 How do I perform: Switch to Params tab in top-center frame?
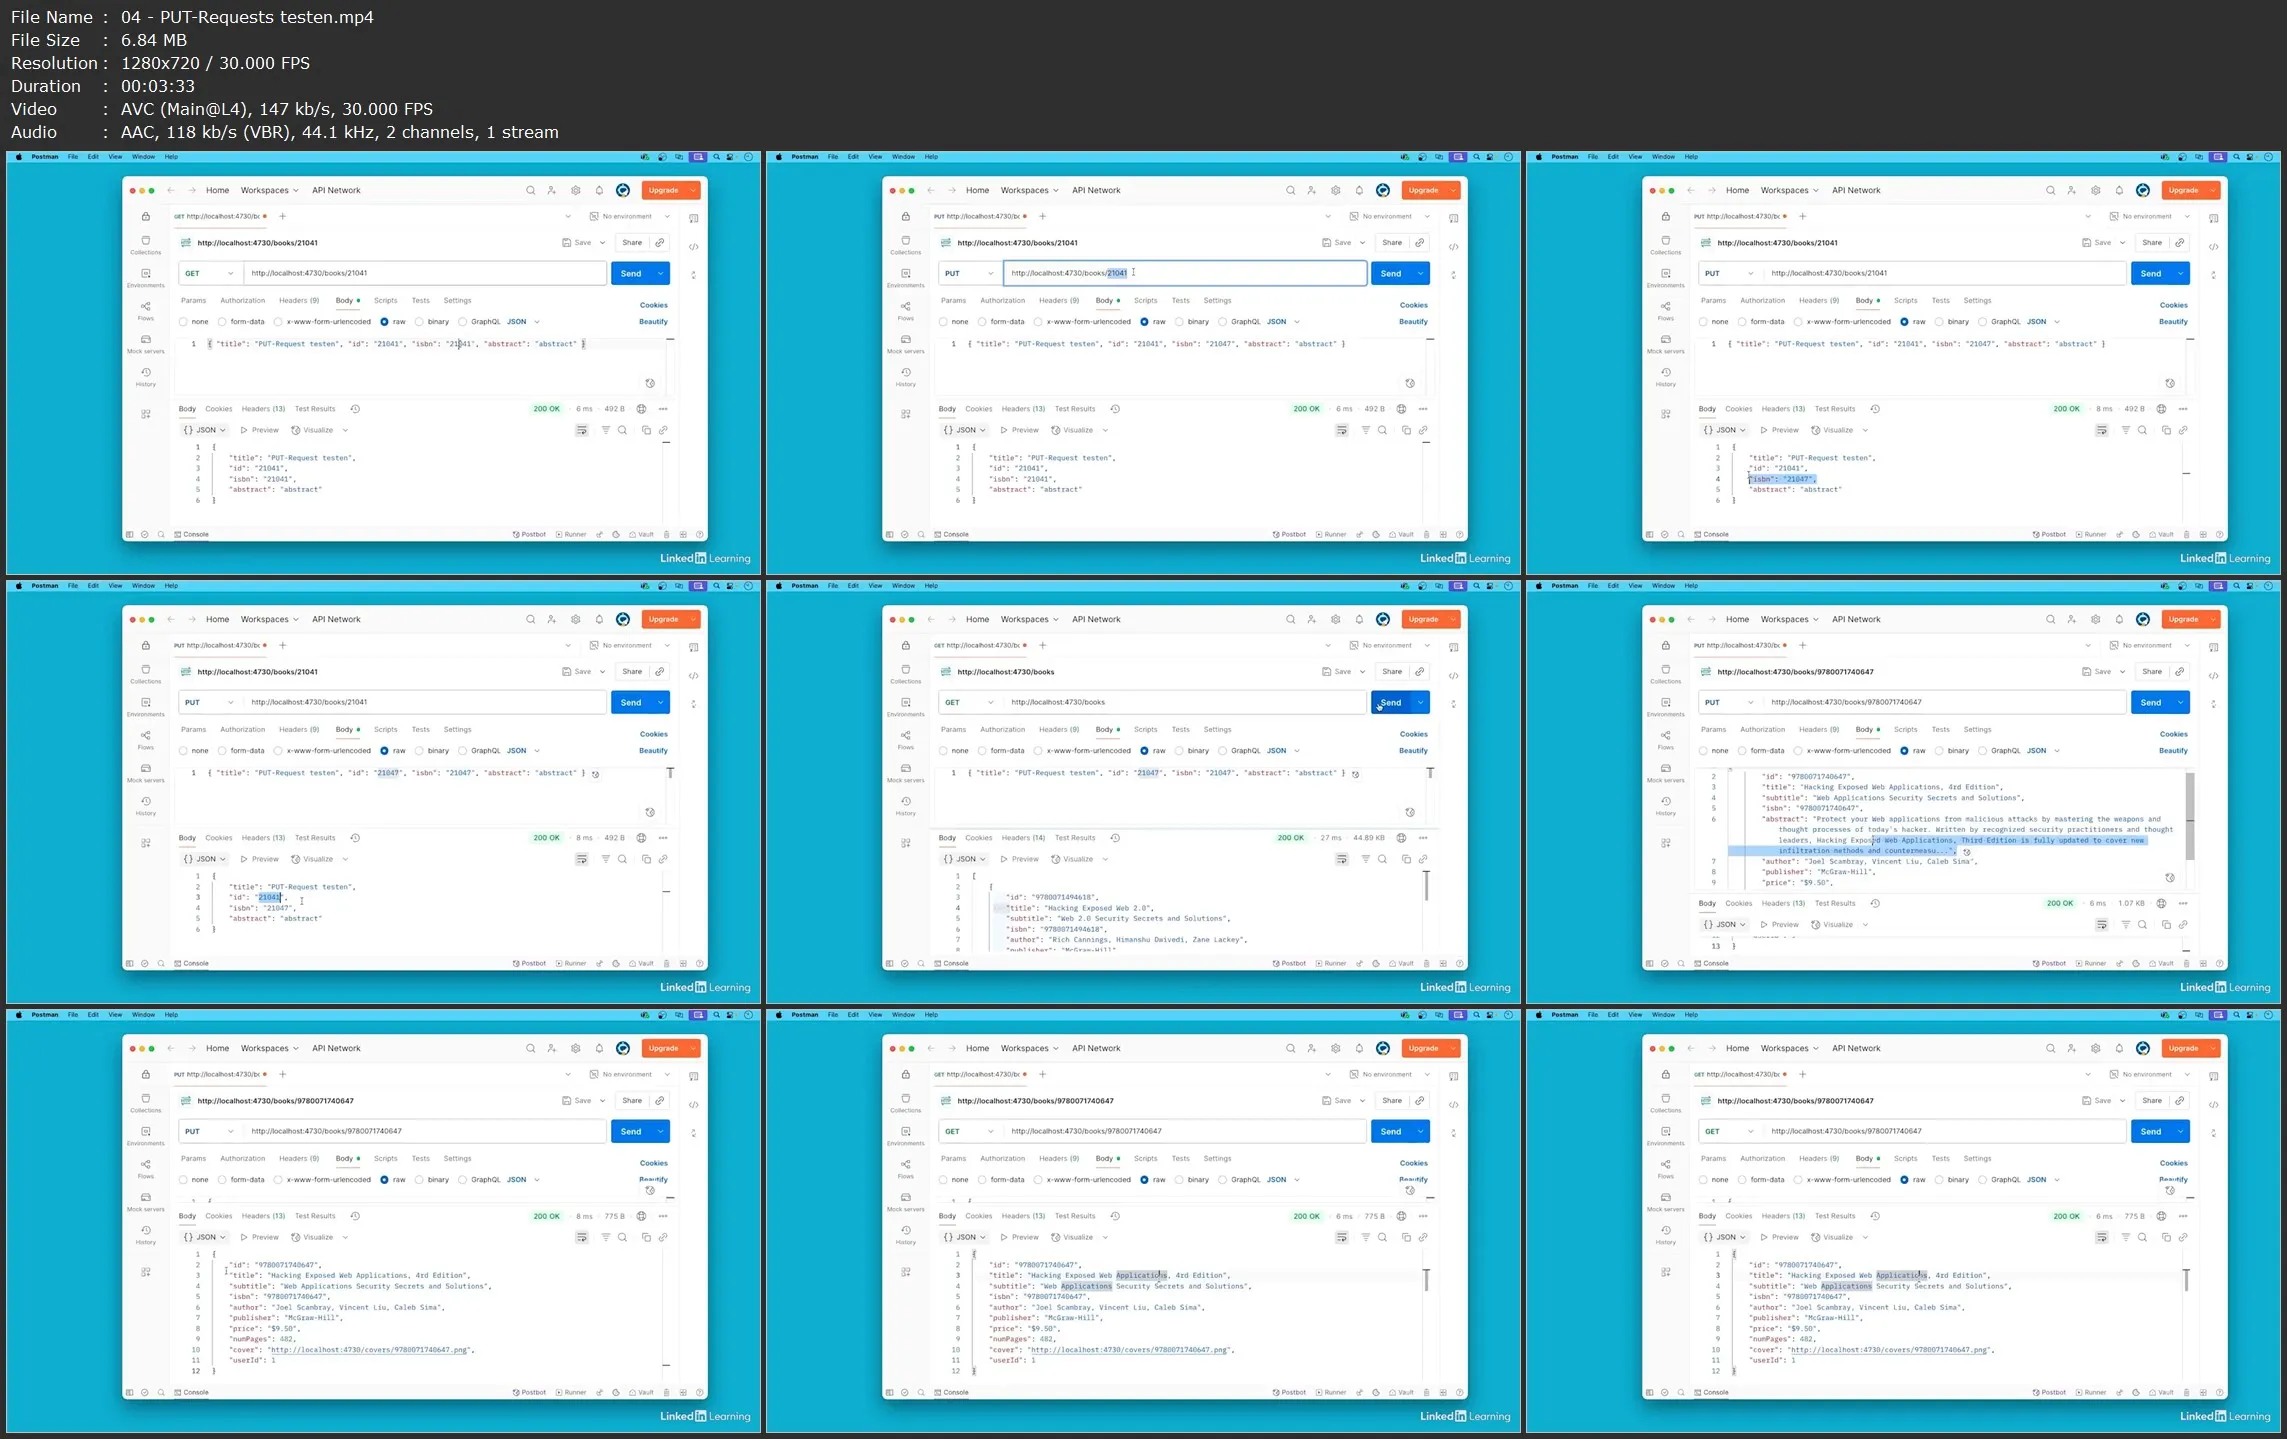point(953,300)
